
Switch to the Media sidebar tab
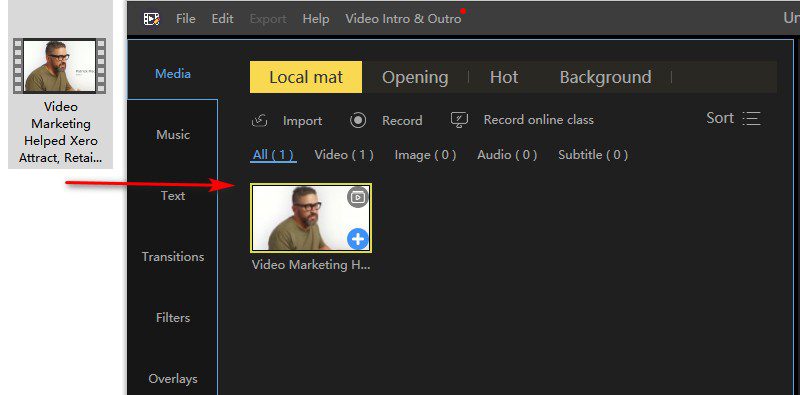pyautogui.click(x=173, y=73)
